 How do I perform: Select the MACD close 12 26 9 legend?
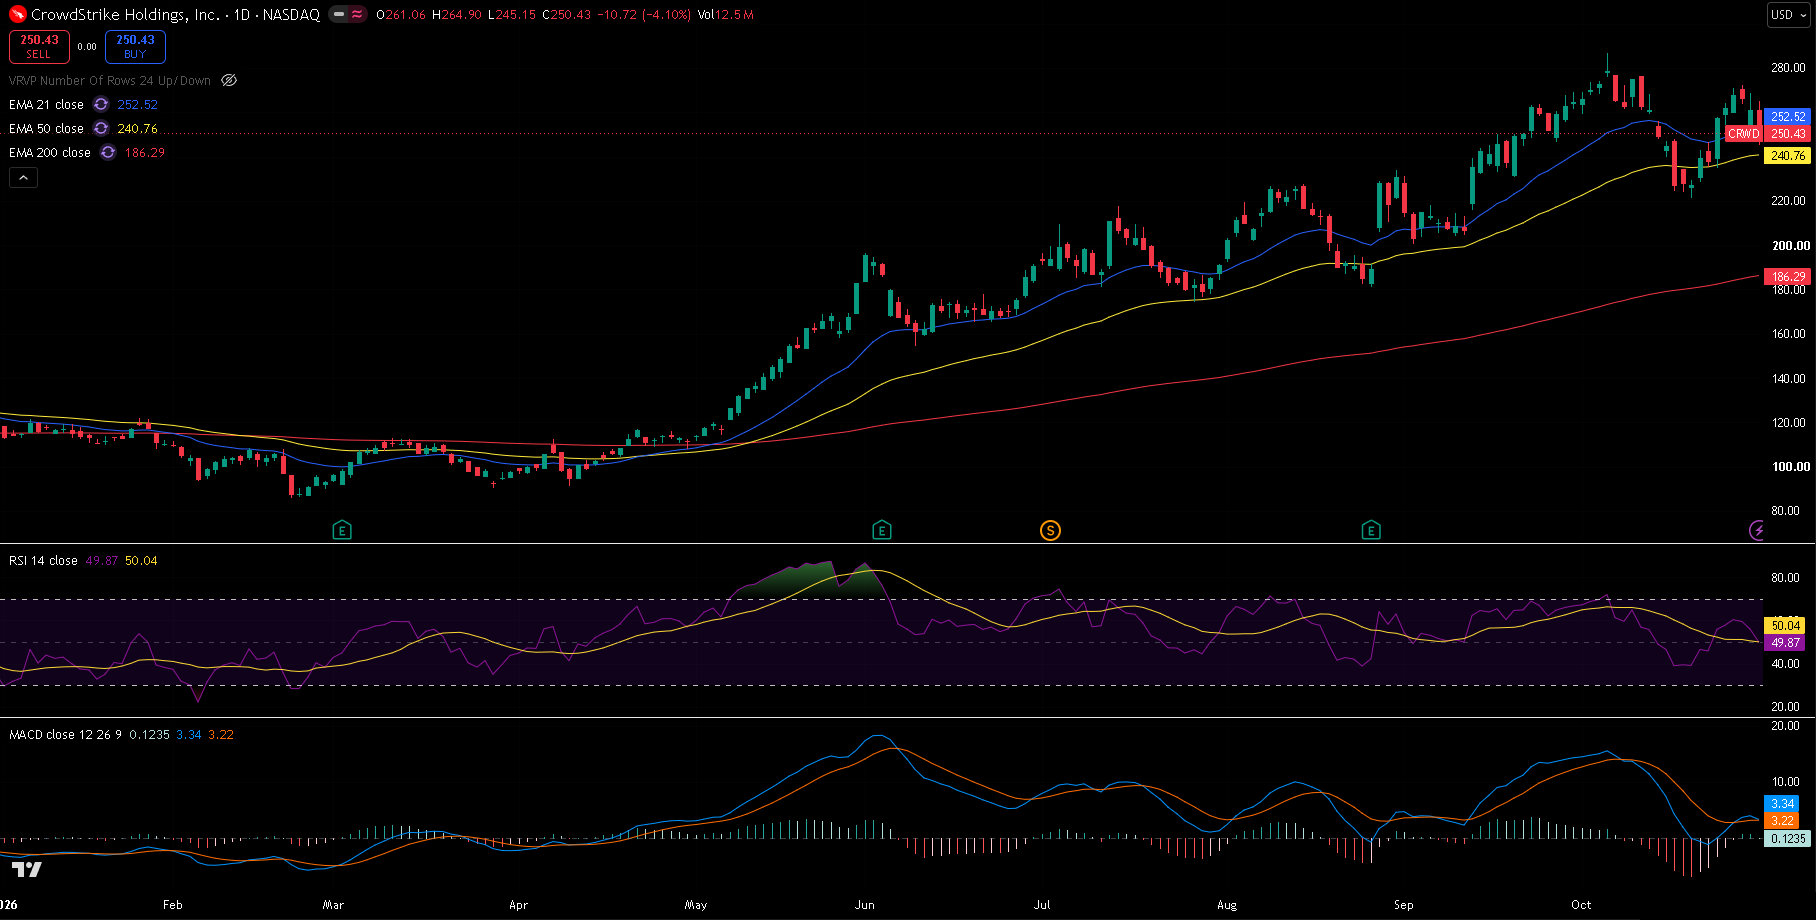pos(65,734)
